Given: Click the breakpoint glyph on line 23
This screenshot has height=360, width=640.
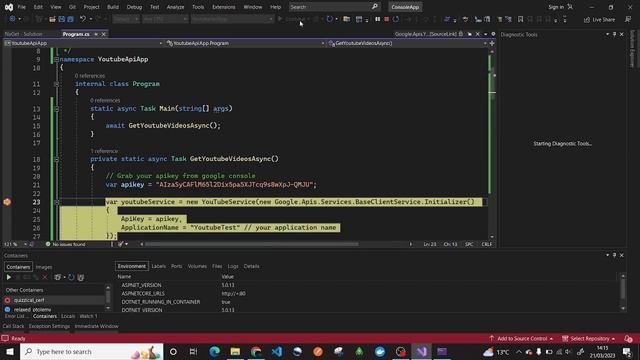Looking at the screenshot, I should click(7, 202).
